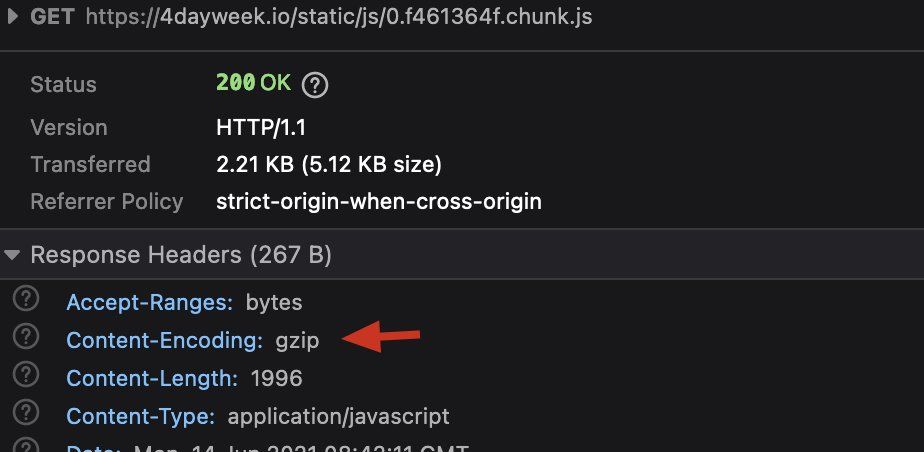Click the Content-Type header name

[140, 416]
